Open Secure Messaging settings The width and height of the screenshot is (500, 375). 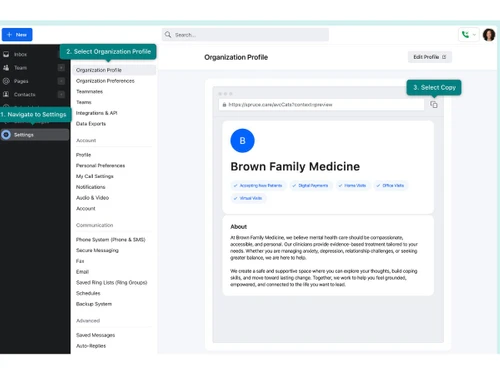pos(97,250)
